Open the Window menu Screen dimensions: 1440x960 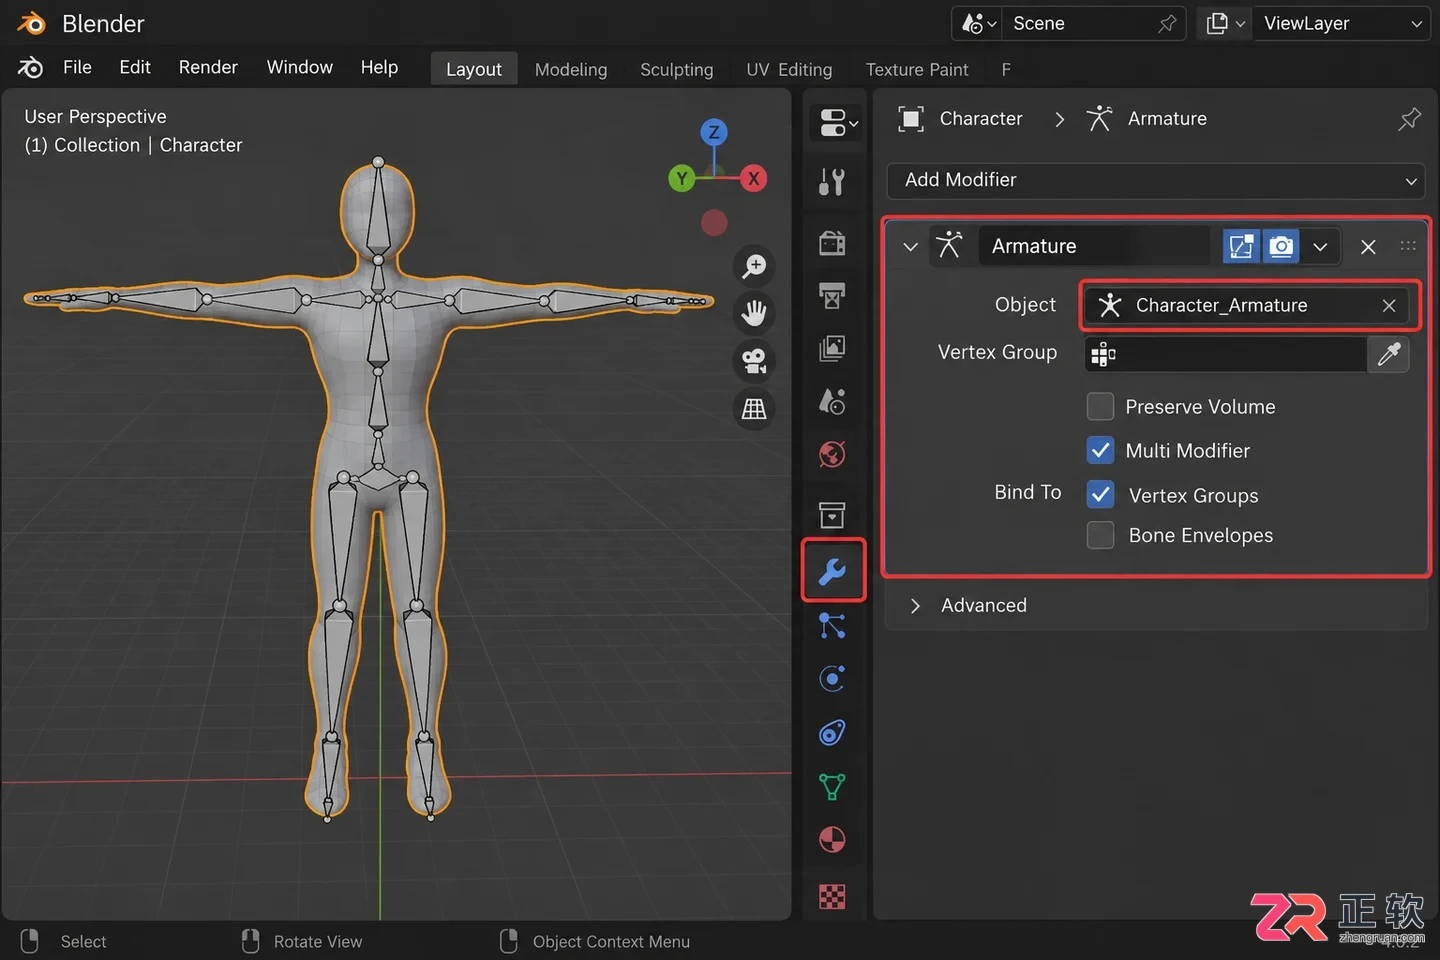pos(300,67)
